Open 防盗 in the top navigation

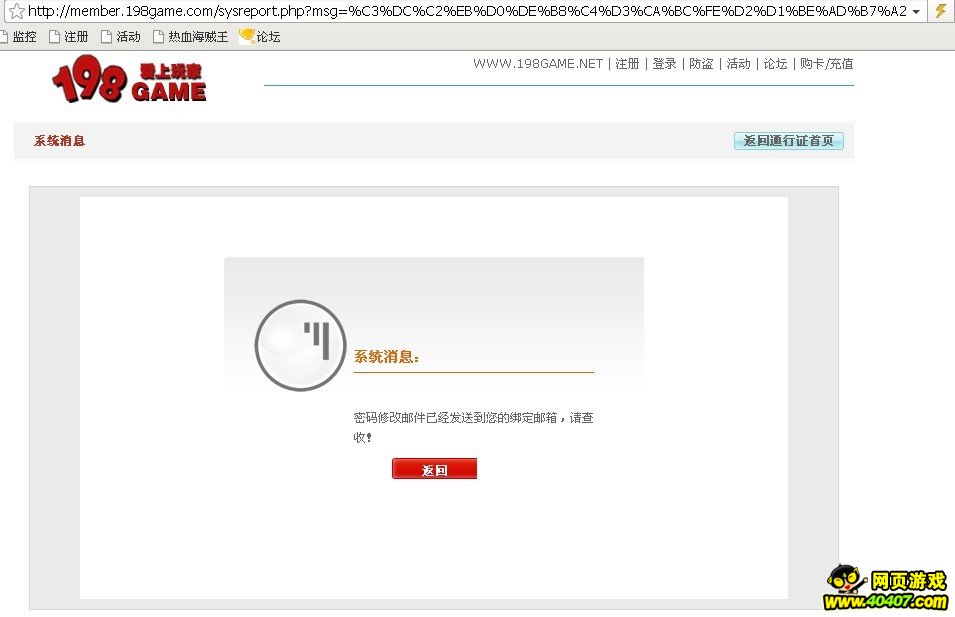click(x=701, y=64)
